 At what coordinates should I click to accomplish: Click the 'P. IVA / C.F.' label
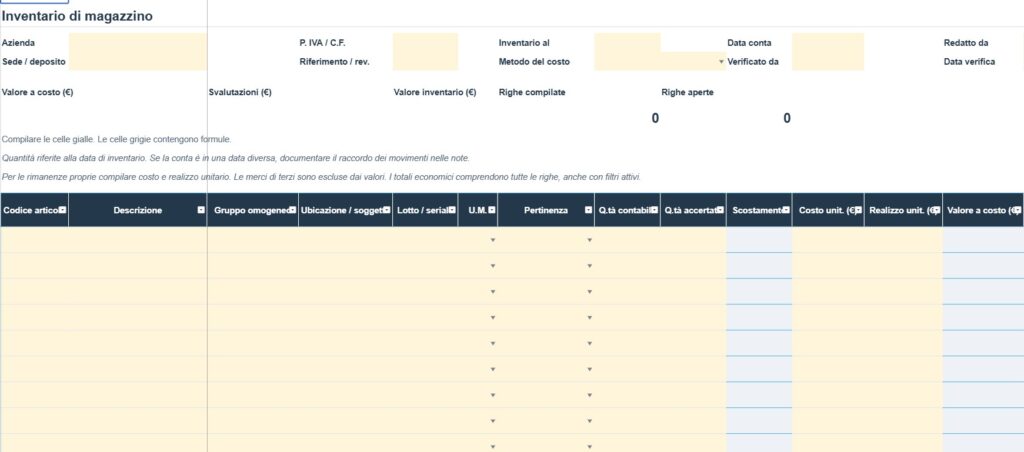click(x=322, y=43)
